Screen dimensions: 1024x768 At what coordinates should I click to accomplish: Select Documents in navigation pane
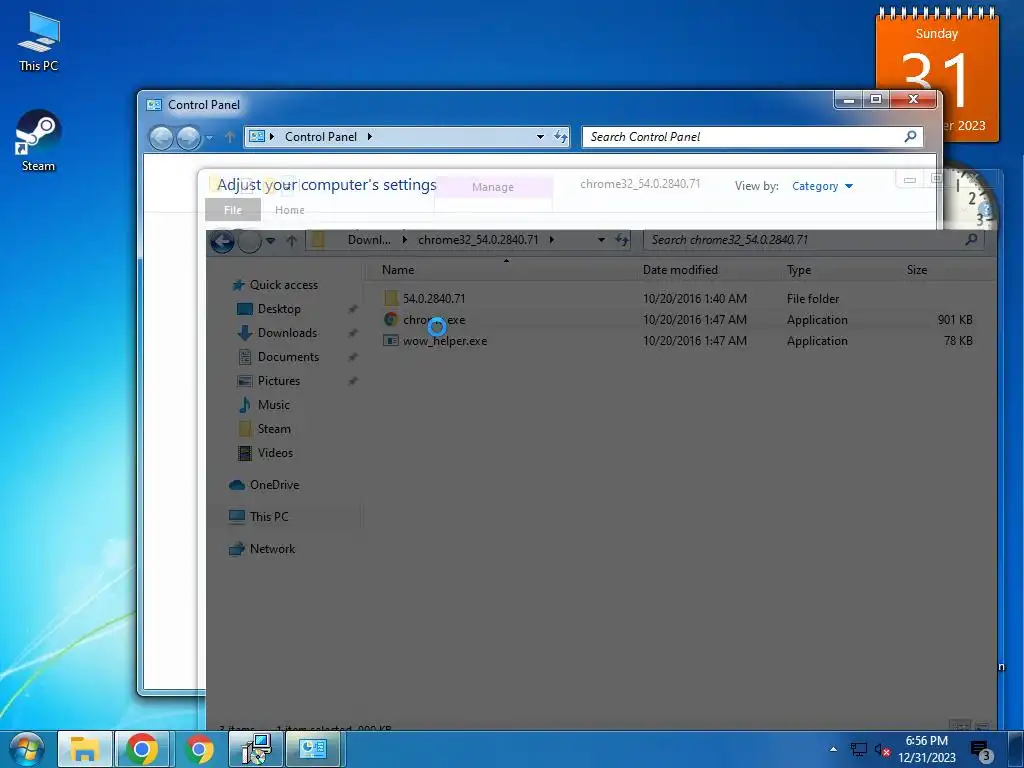288,357
